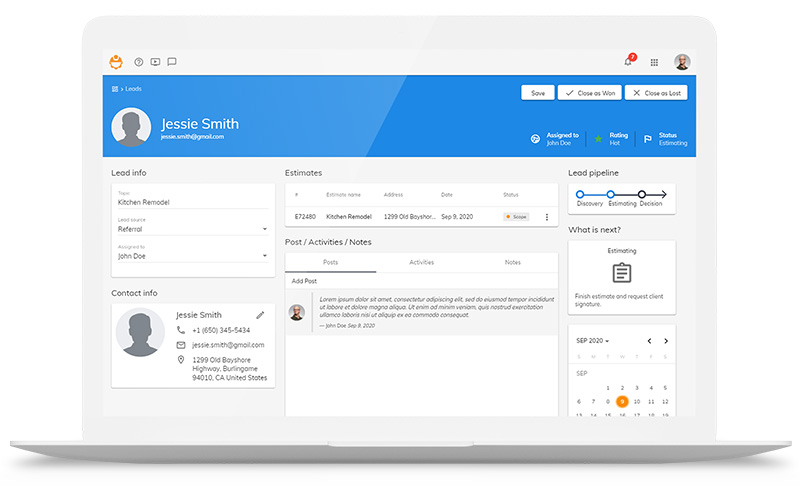This screenshot has width=800, height=500.
Task: Select highlighted day 9 in calendar
Action: [622, 402]
